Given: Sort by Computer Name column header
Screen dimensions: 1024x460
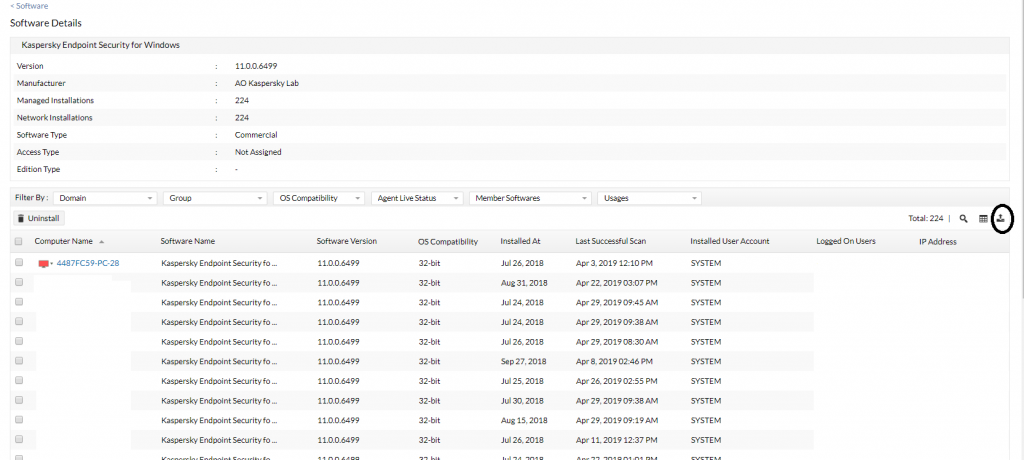Looking at the screenshot, I should coord(63,241).
